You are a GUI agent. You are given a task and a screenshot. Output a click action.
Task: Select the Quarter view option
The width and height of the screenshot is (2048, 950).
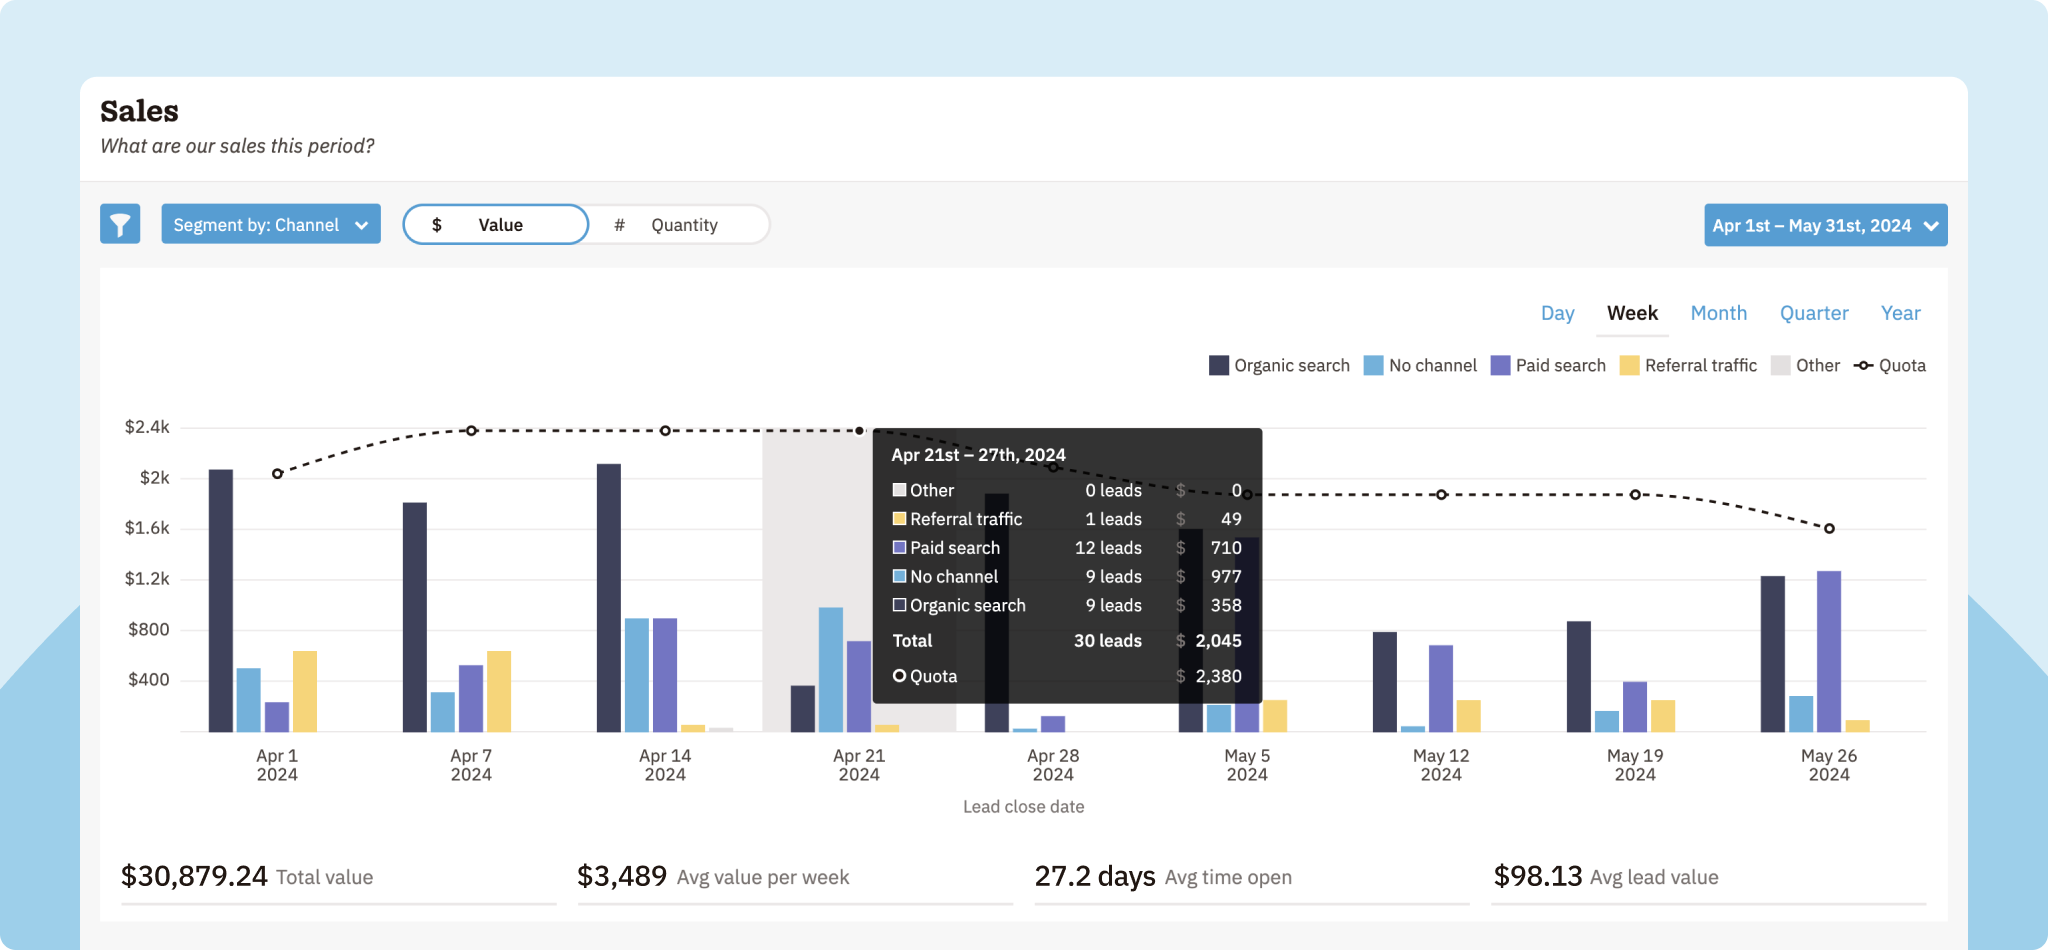pos(1814,313)
